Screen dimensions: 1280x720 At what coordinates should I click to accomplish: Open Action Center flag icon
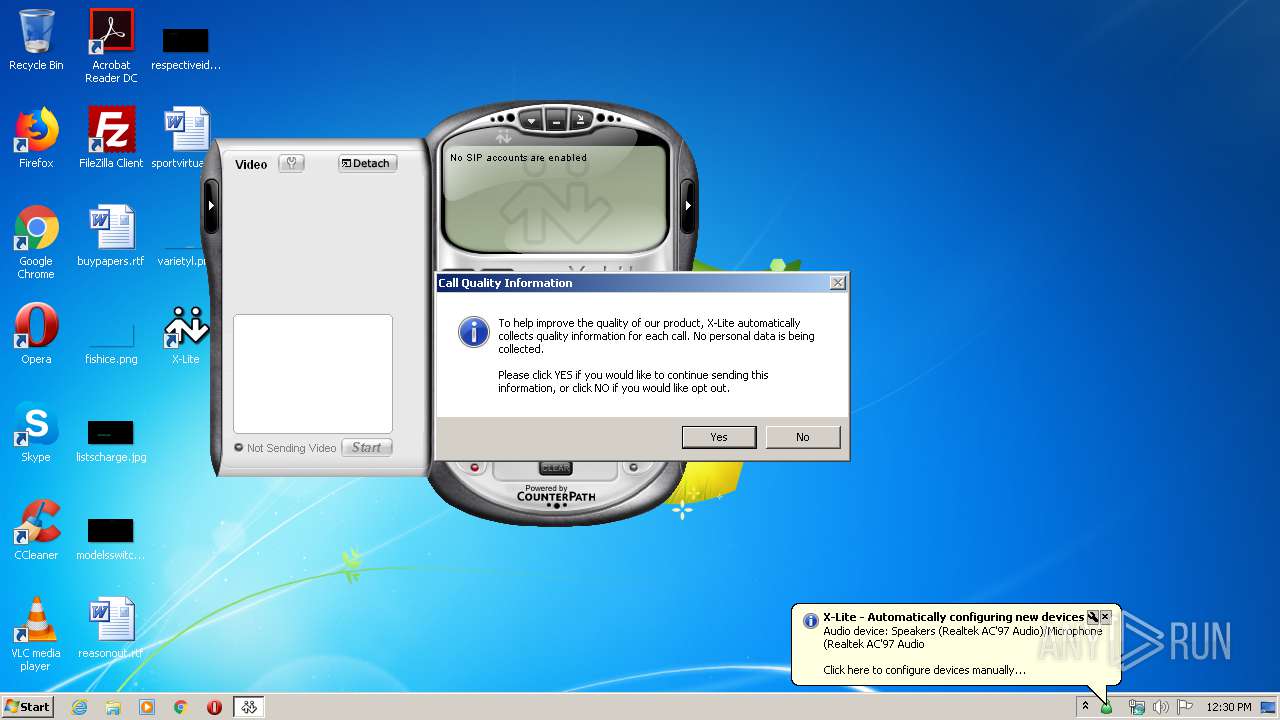point(1185,707)
